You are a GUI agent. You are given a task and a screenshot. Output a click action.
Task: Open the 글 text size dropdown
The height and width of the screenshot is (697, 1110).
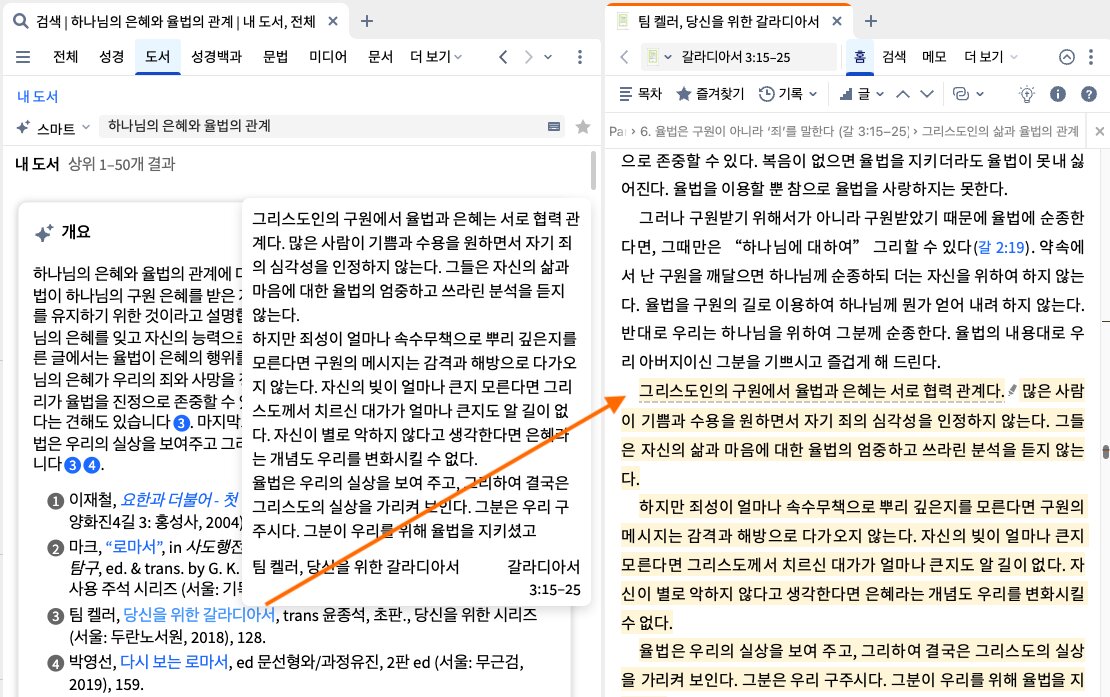[x=861, y=93]
